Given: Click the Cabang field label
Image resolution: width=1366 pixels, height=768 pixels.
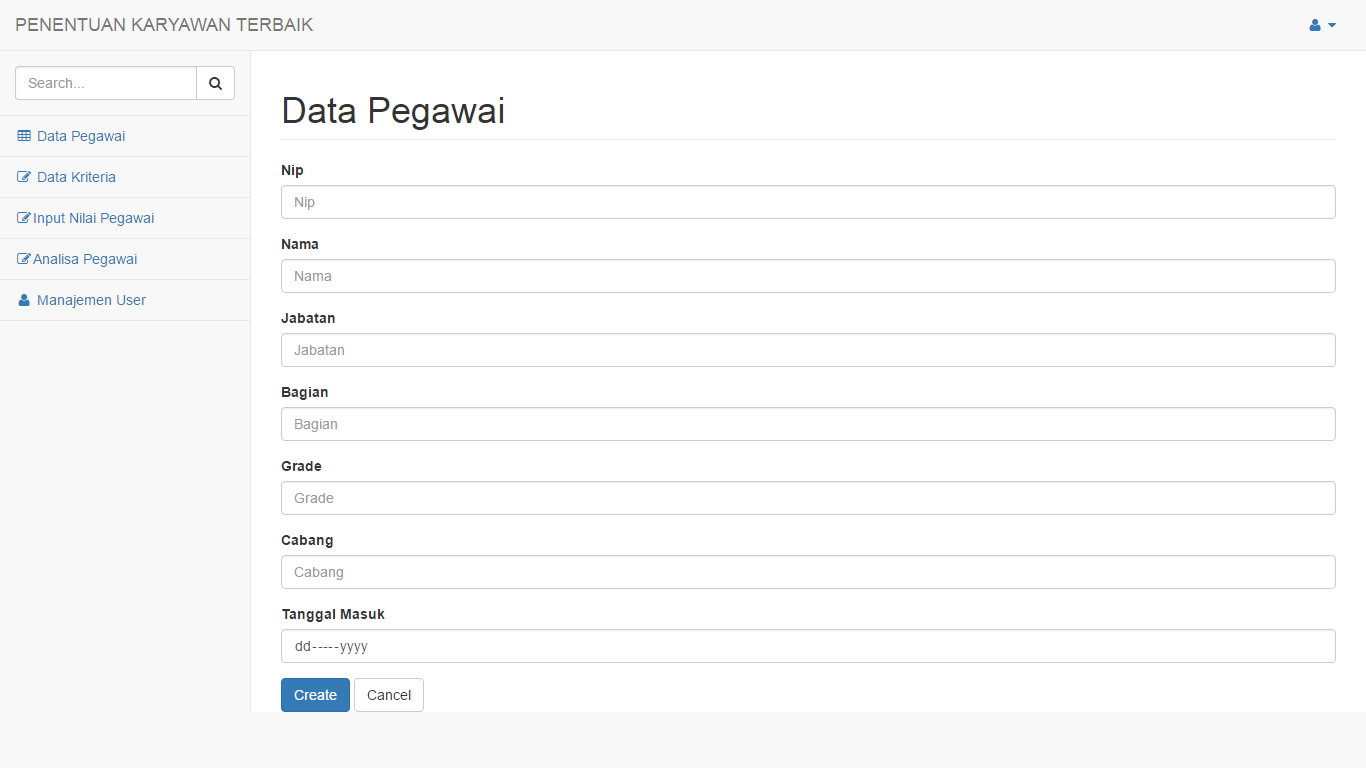Looking at the screenshot, I should pos(307,540).
